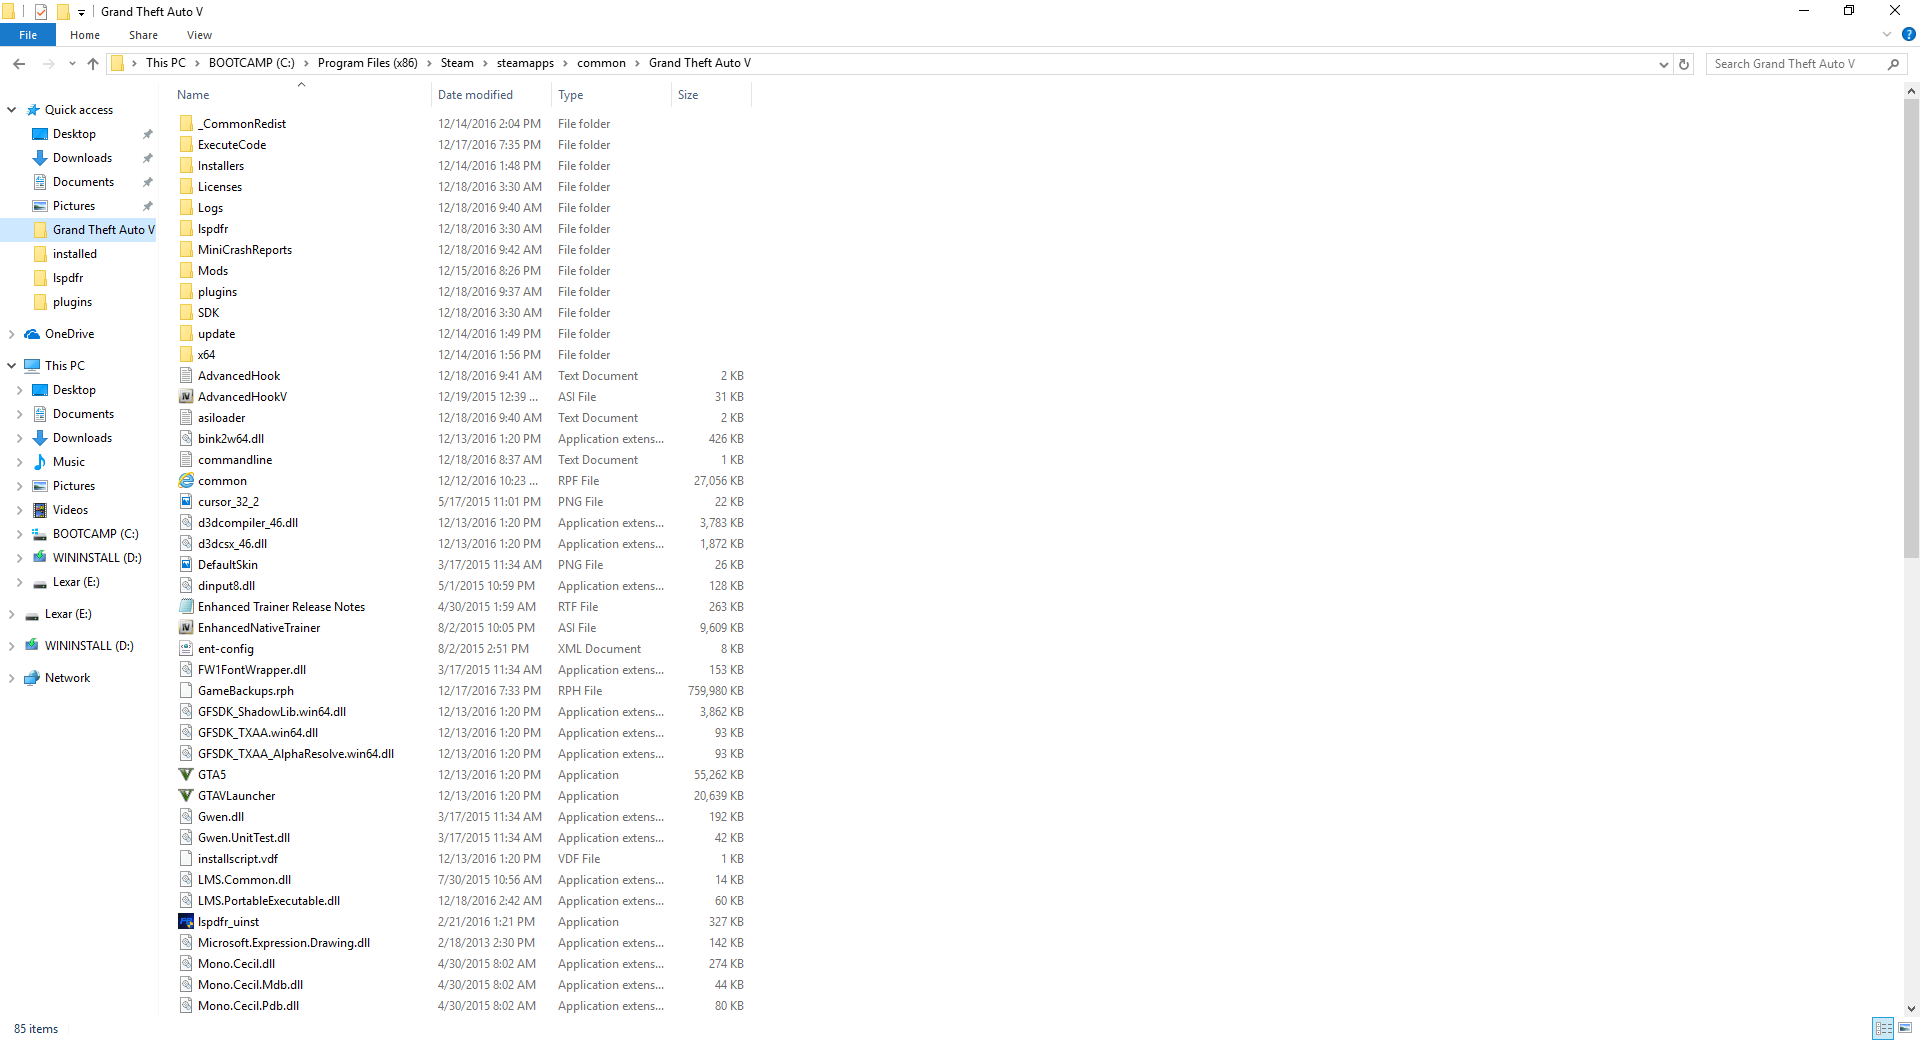The height and width of the screenshot is (1040, 1920).
Task: Click the _CommonRedist folder icon
Action: [186, 124]
